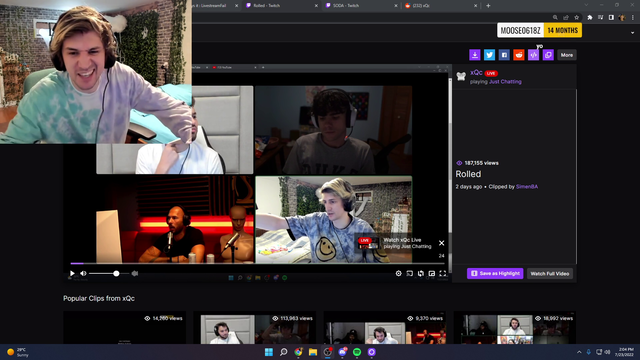Image resolution: width=640 pixels, height=360 pixels.
Task: Open the browser tab search chevron
Action: [x=587, y=5]
